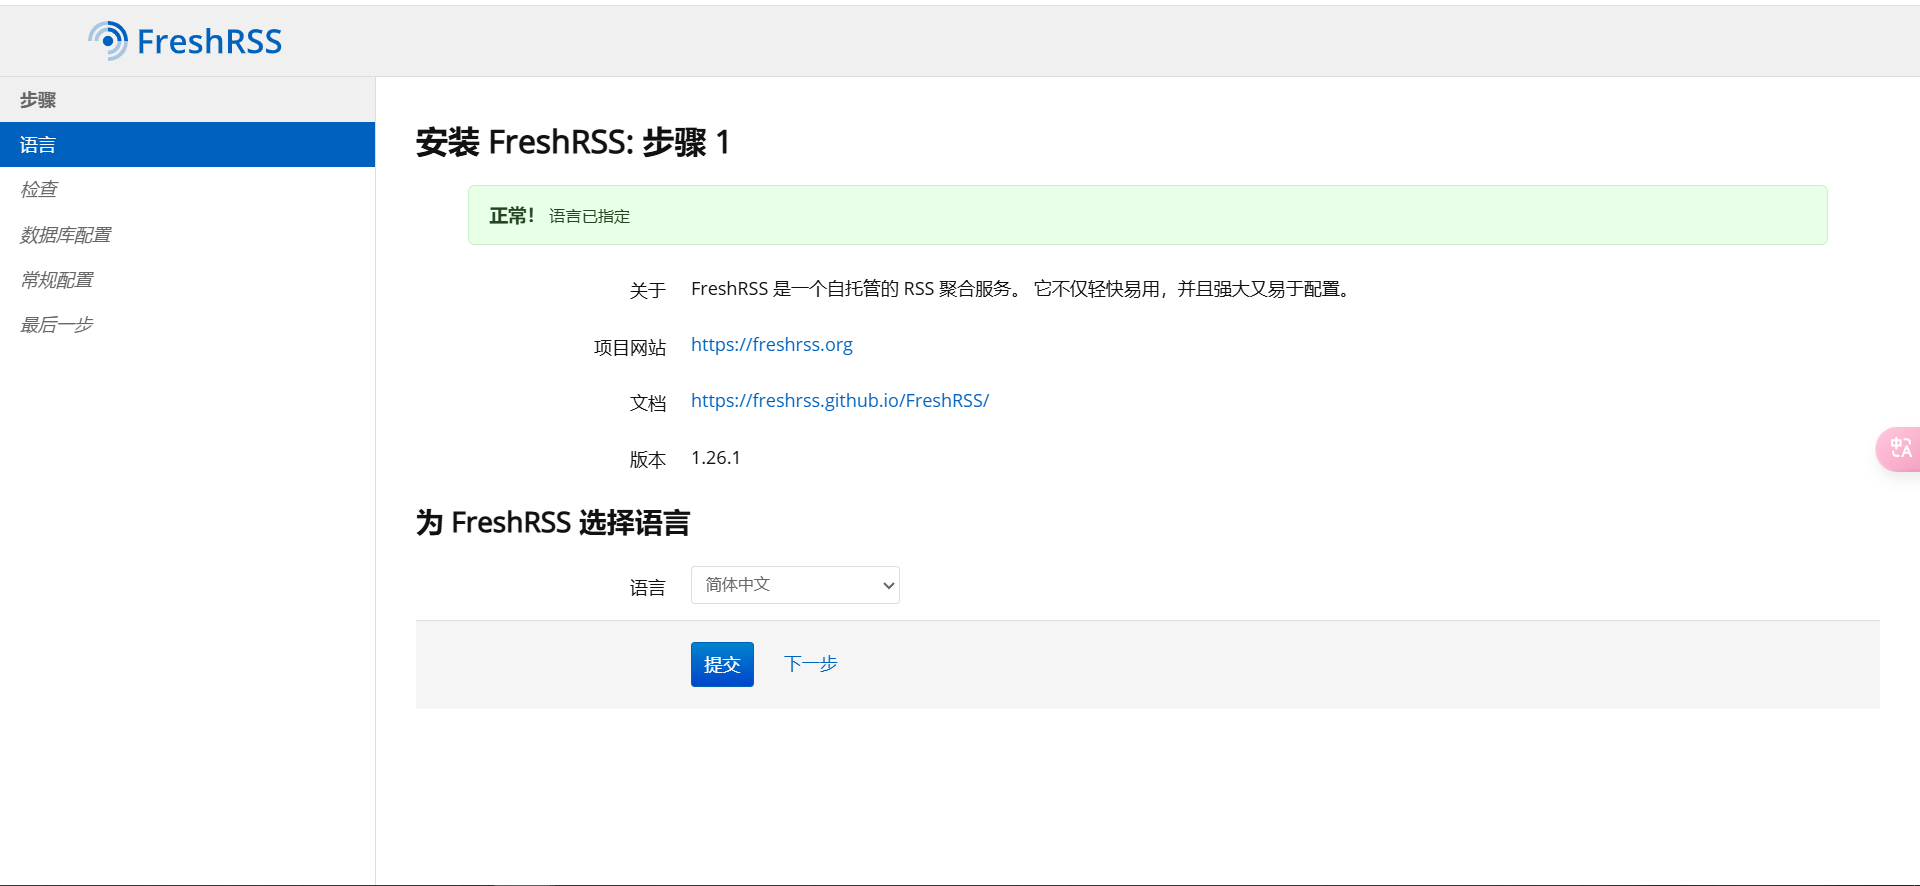Click the 步骤 sidebar heading
The image size is (1920, 886).
(x=38, y=100)
